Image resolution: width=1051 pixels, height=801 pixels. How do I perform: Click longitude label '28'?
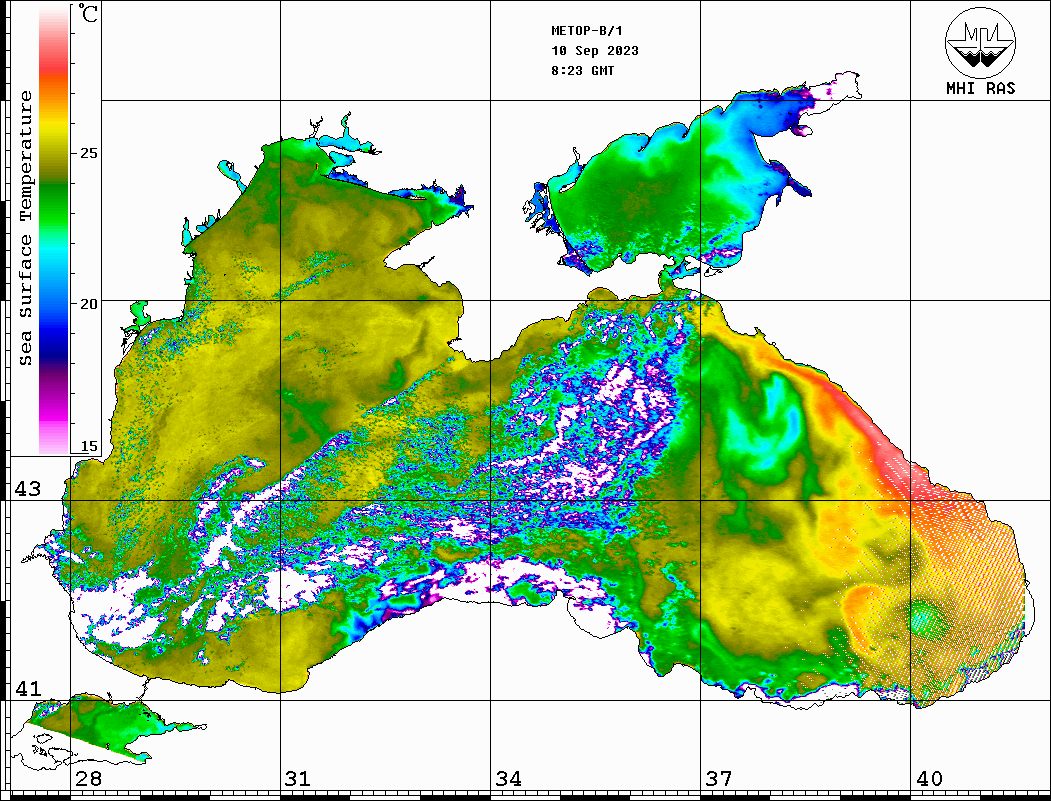point(88,778)
